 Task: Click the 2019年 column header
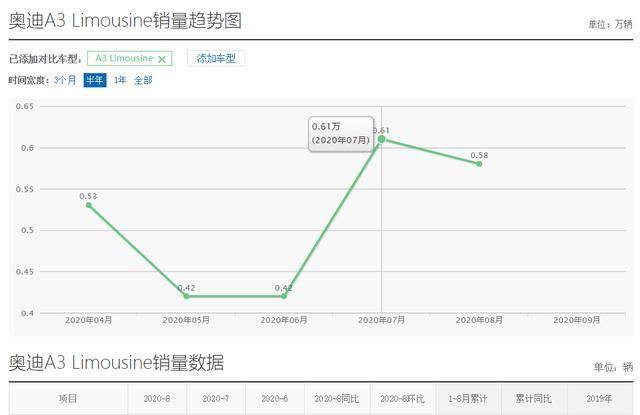[599, 399]
